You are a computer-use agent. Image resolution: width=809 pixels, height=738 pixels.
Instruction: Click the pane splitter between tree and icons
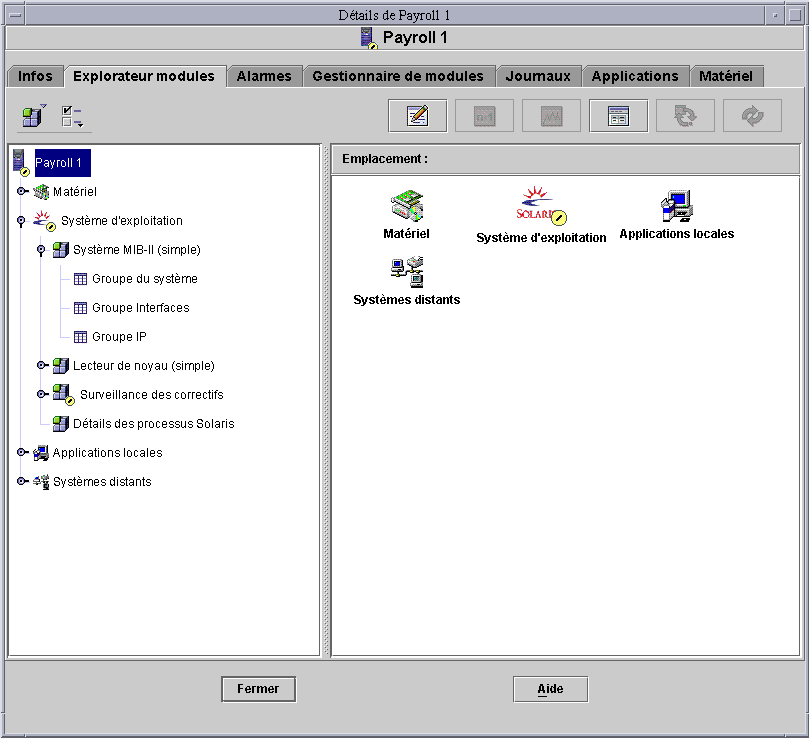click(x=326, y=400)
